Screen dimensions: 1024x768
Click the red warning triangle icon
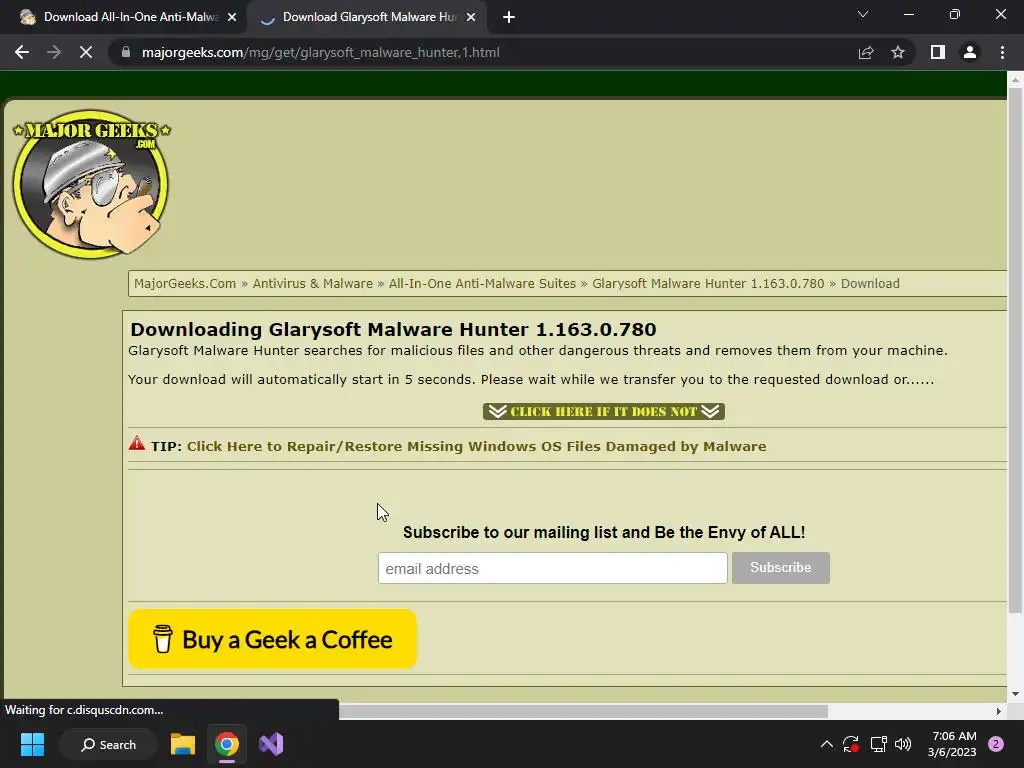click(136, 443)
